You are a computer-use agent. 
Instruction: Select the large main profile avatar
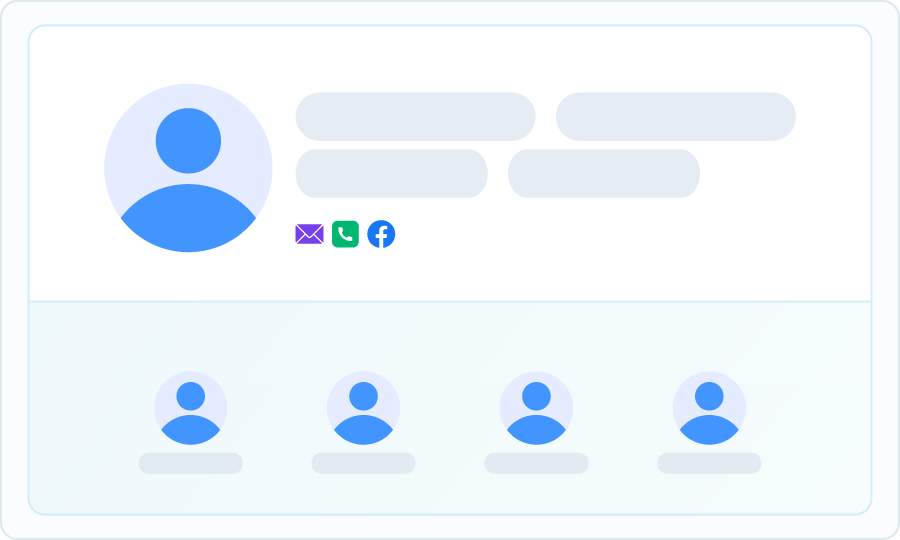[188, 168]
